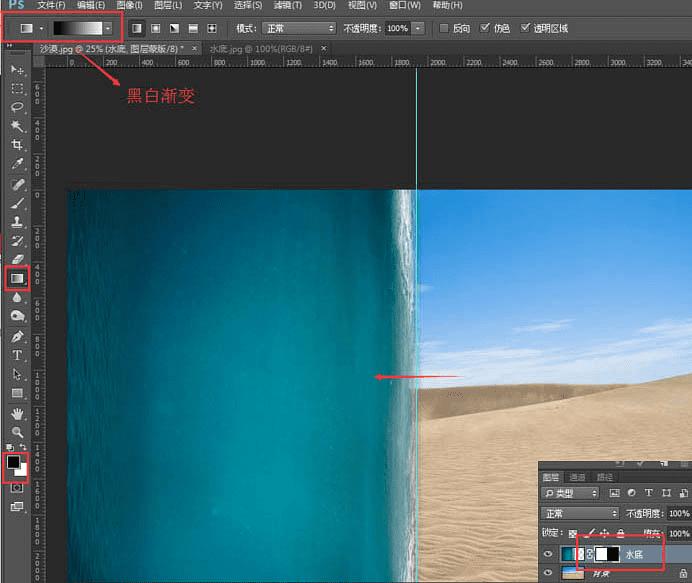692x583 pixels.
Task: Toggle lock image pixels
Action: point(590,533)
